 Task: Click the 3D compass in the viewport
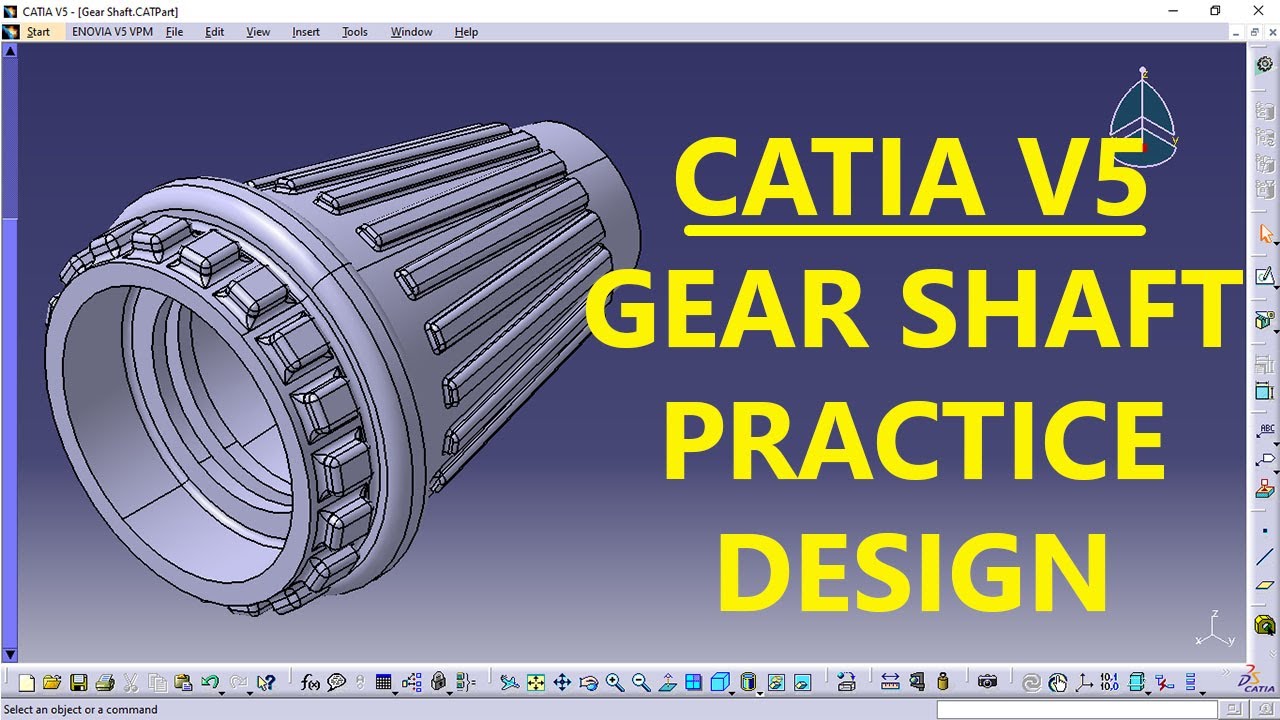tap(1144, 118)
